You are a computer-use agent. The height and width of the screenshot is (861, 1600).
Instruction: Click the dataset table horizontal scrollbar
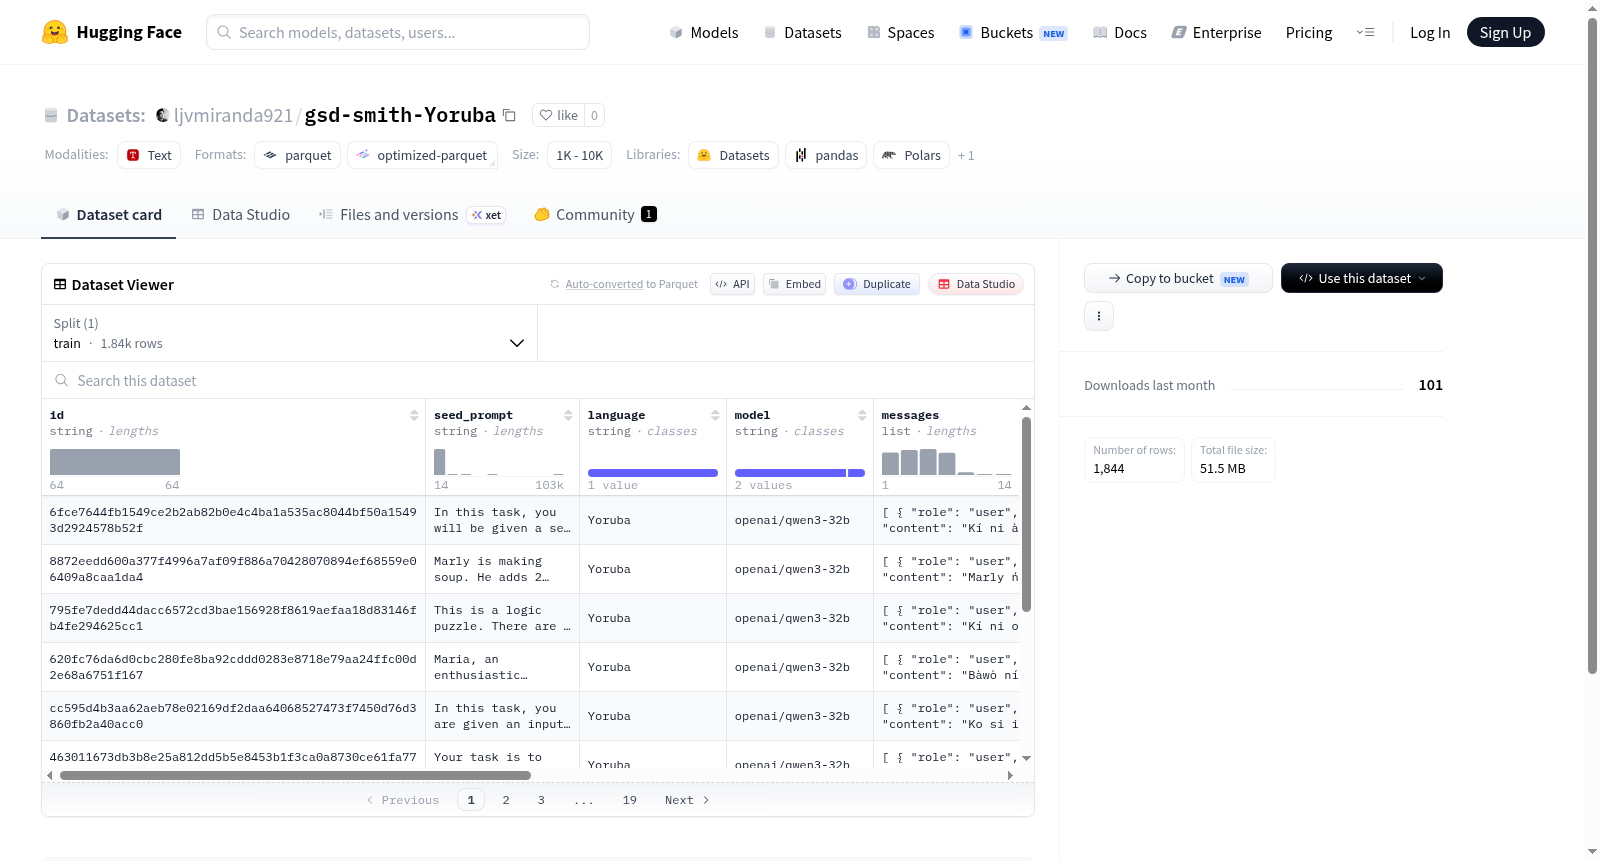tap(295, 775)
